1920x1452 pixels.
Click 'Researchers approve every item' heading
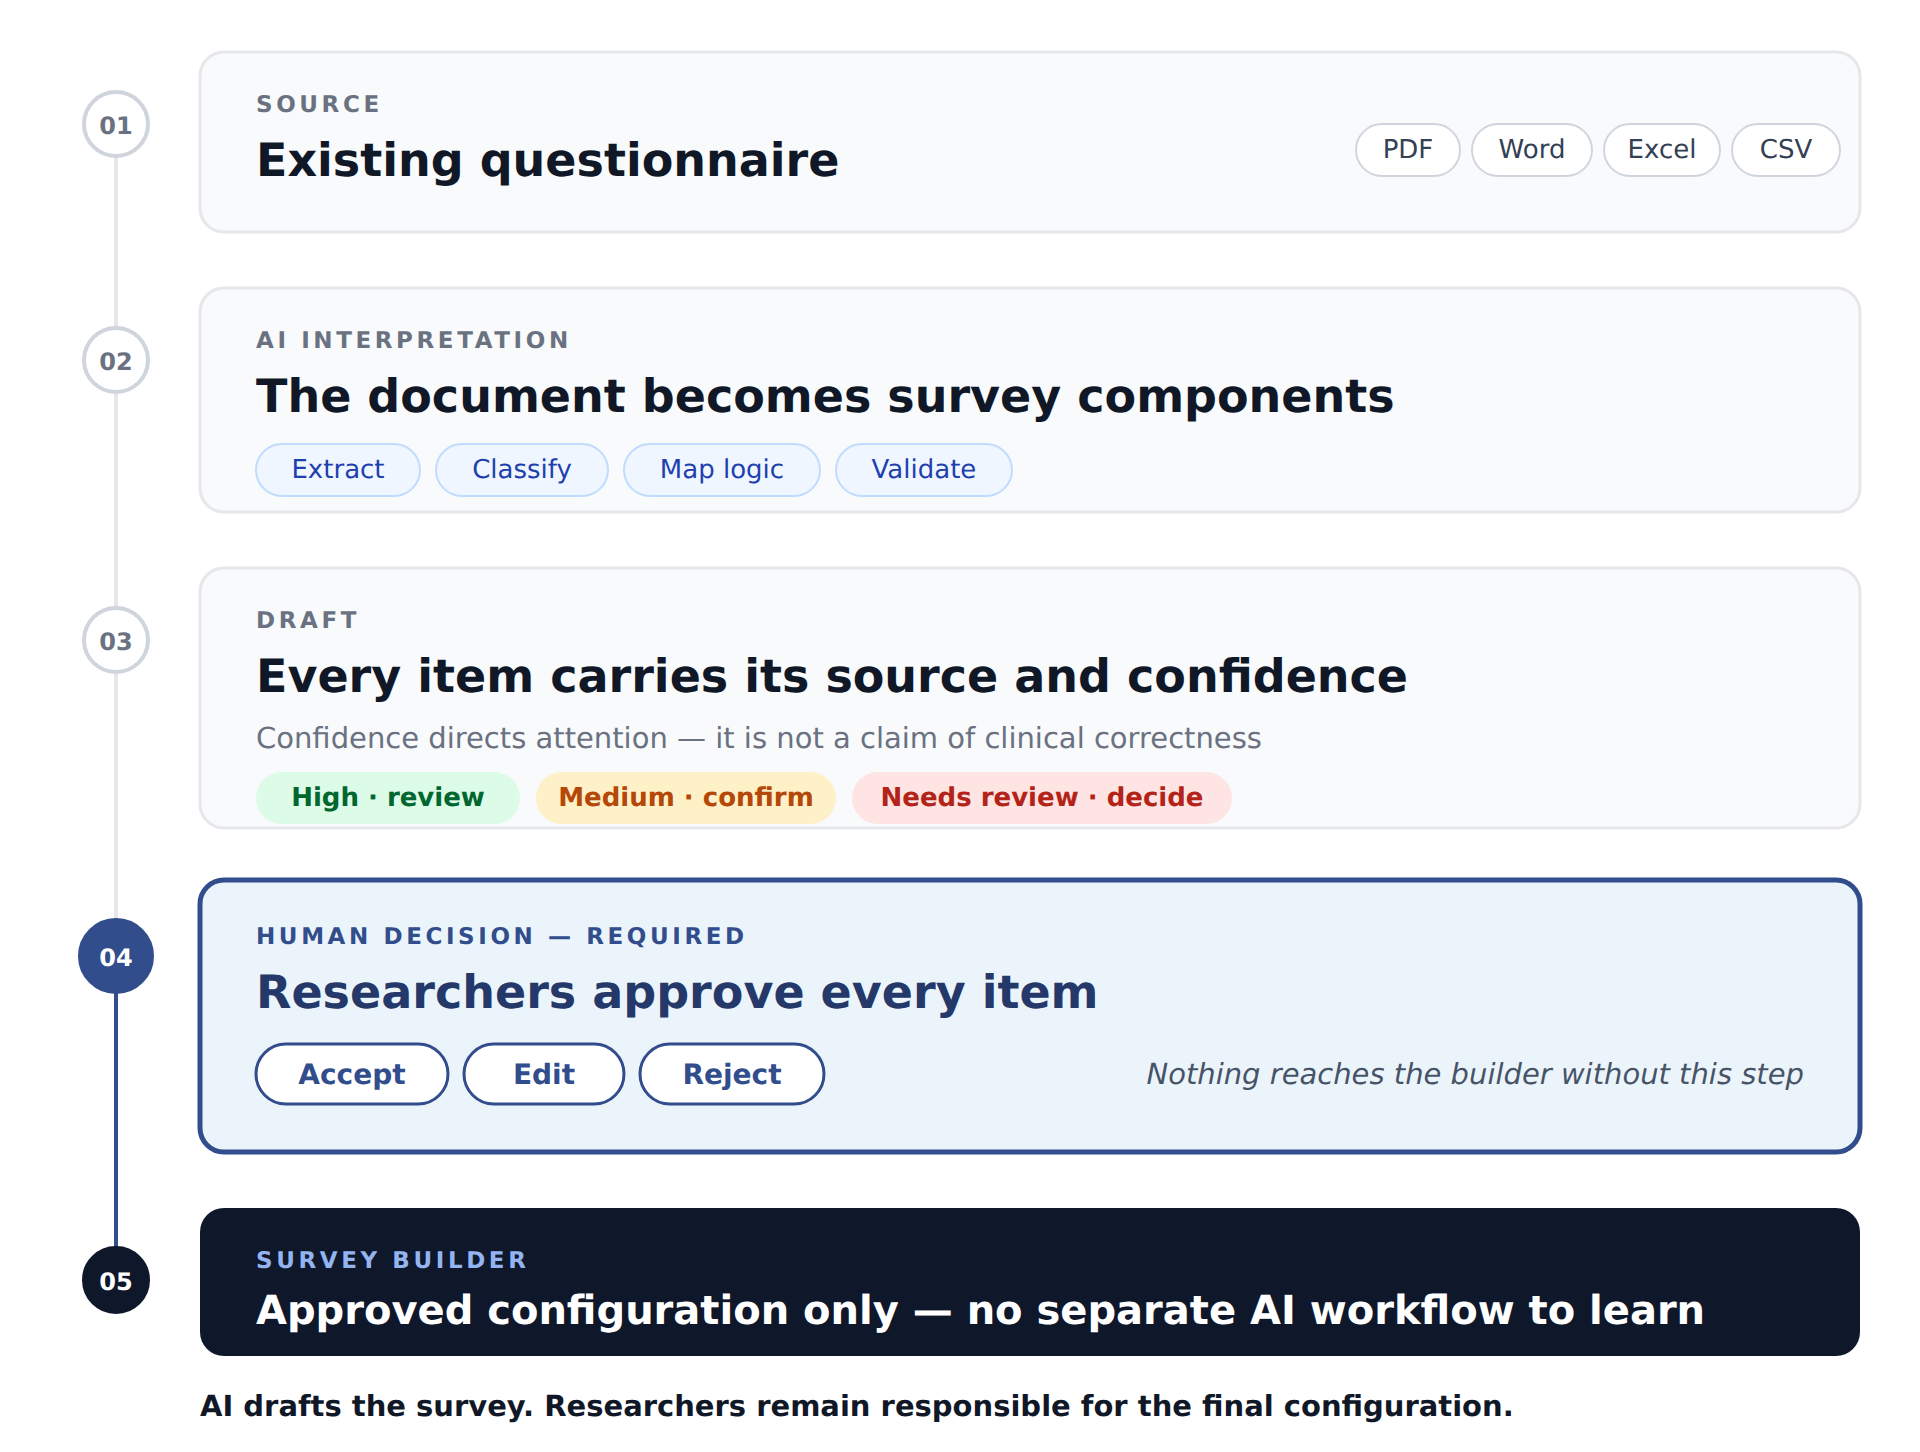pos(677,993)
